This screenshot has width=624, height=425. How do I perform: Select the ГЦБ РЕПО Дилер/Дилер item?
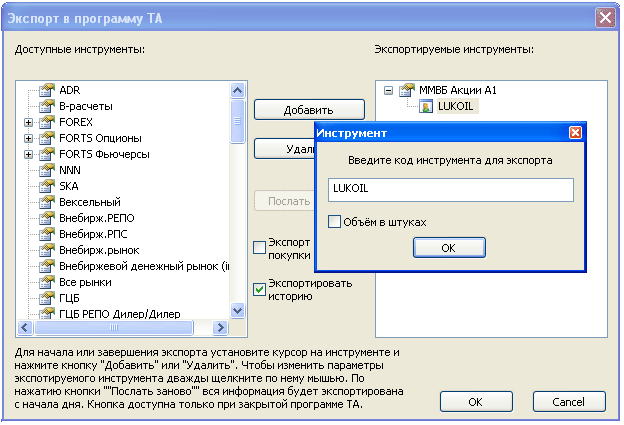[x=120, y=314]
